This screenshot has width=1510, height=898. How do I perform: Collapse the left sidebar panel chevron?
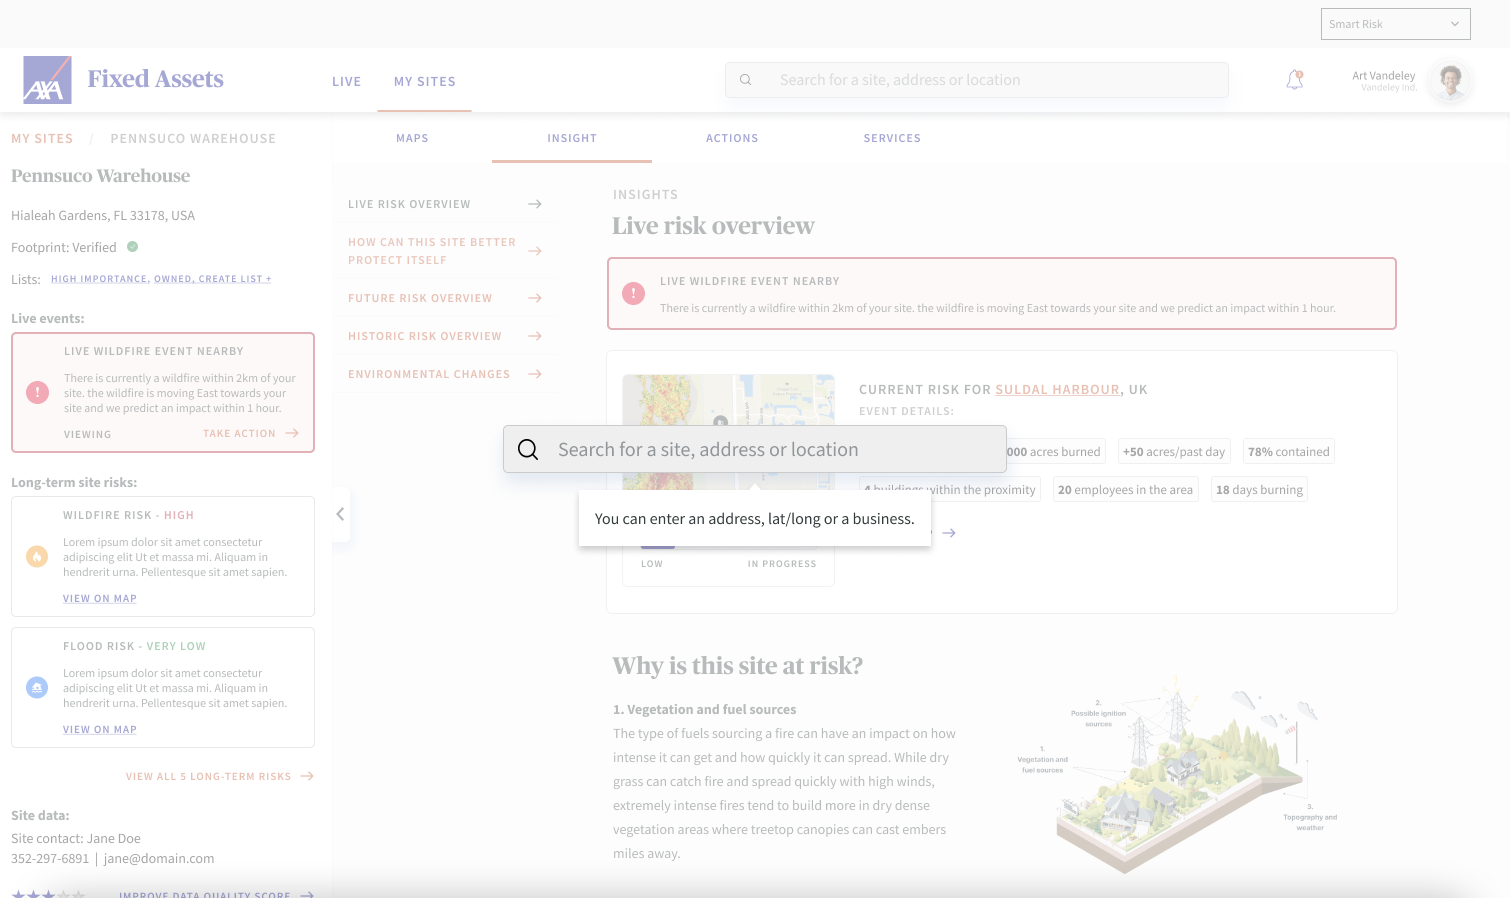coord(340,514)
